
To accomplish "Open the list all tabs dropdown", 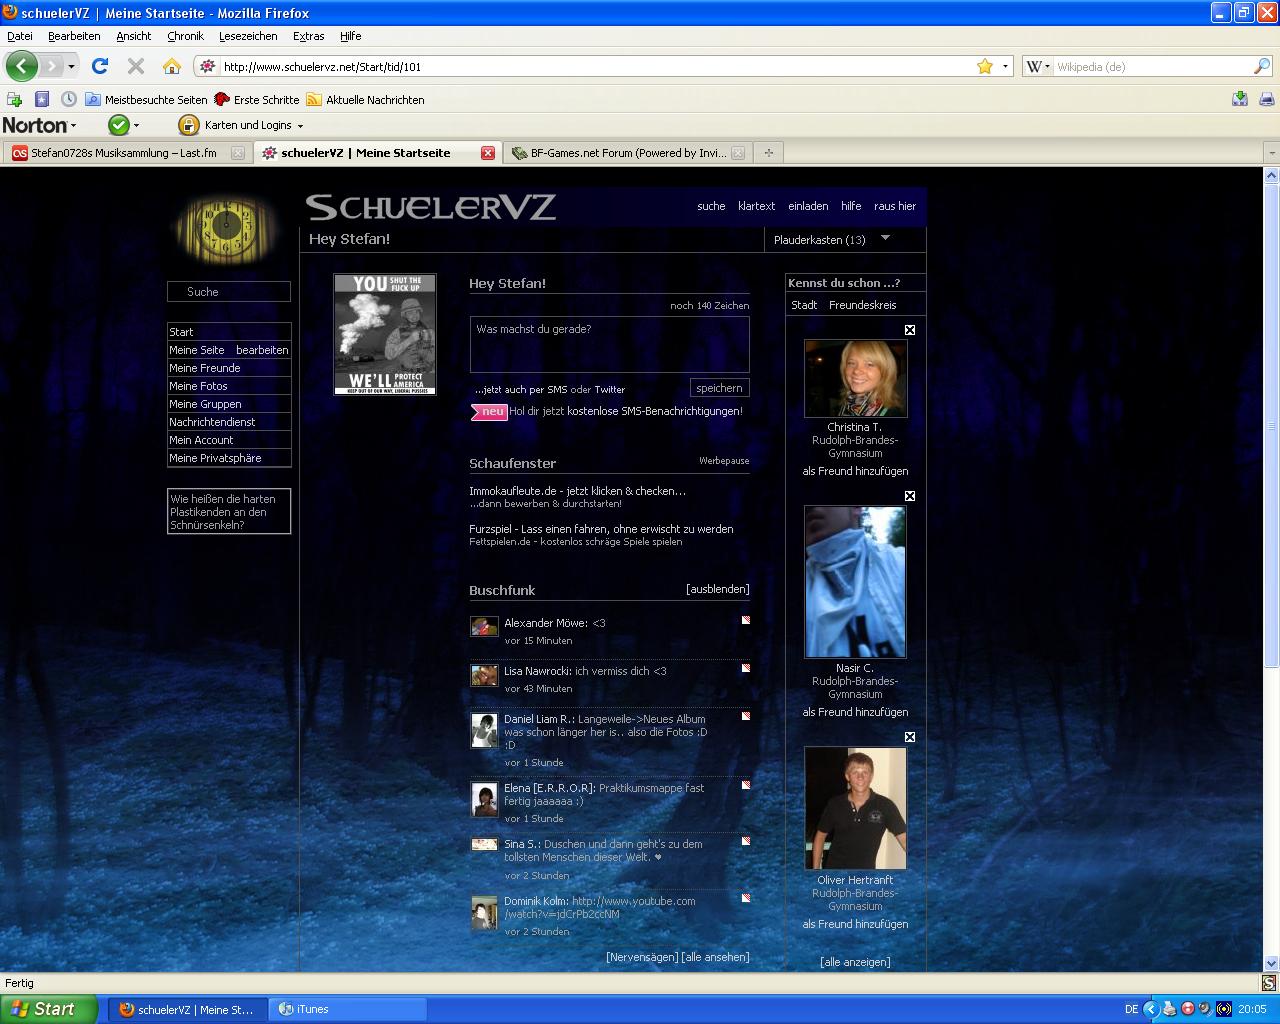I will tap(1271, 153).
